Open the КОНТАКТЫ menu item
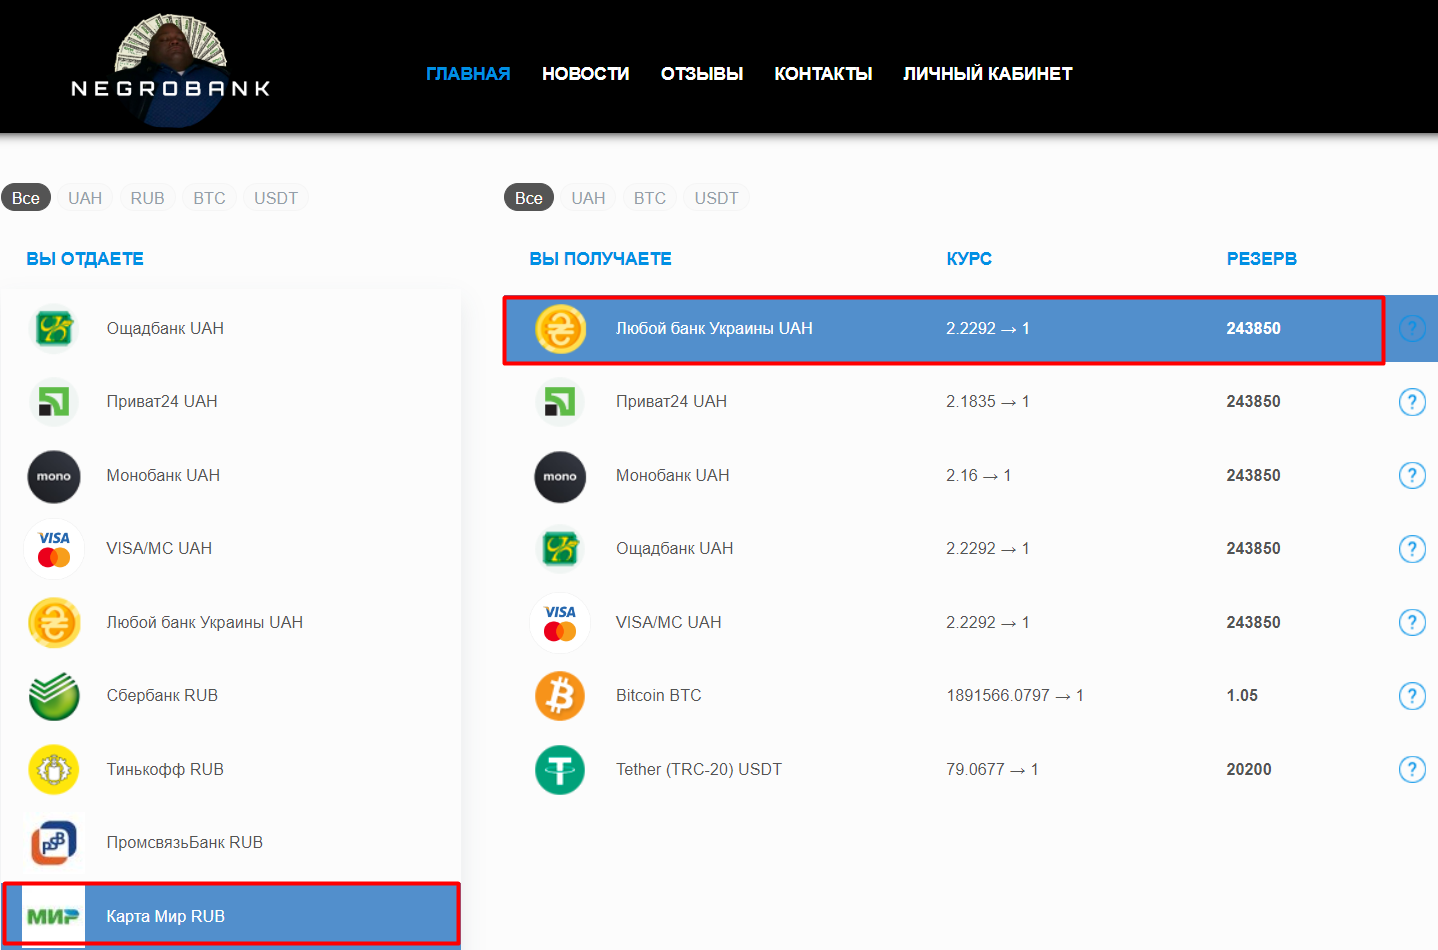The image size is (1438, 950). point(823,74)
